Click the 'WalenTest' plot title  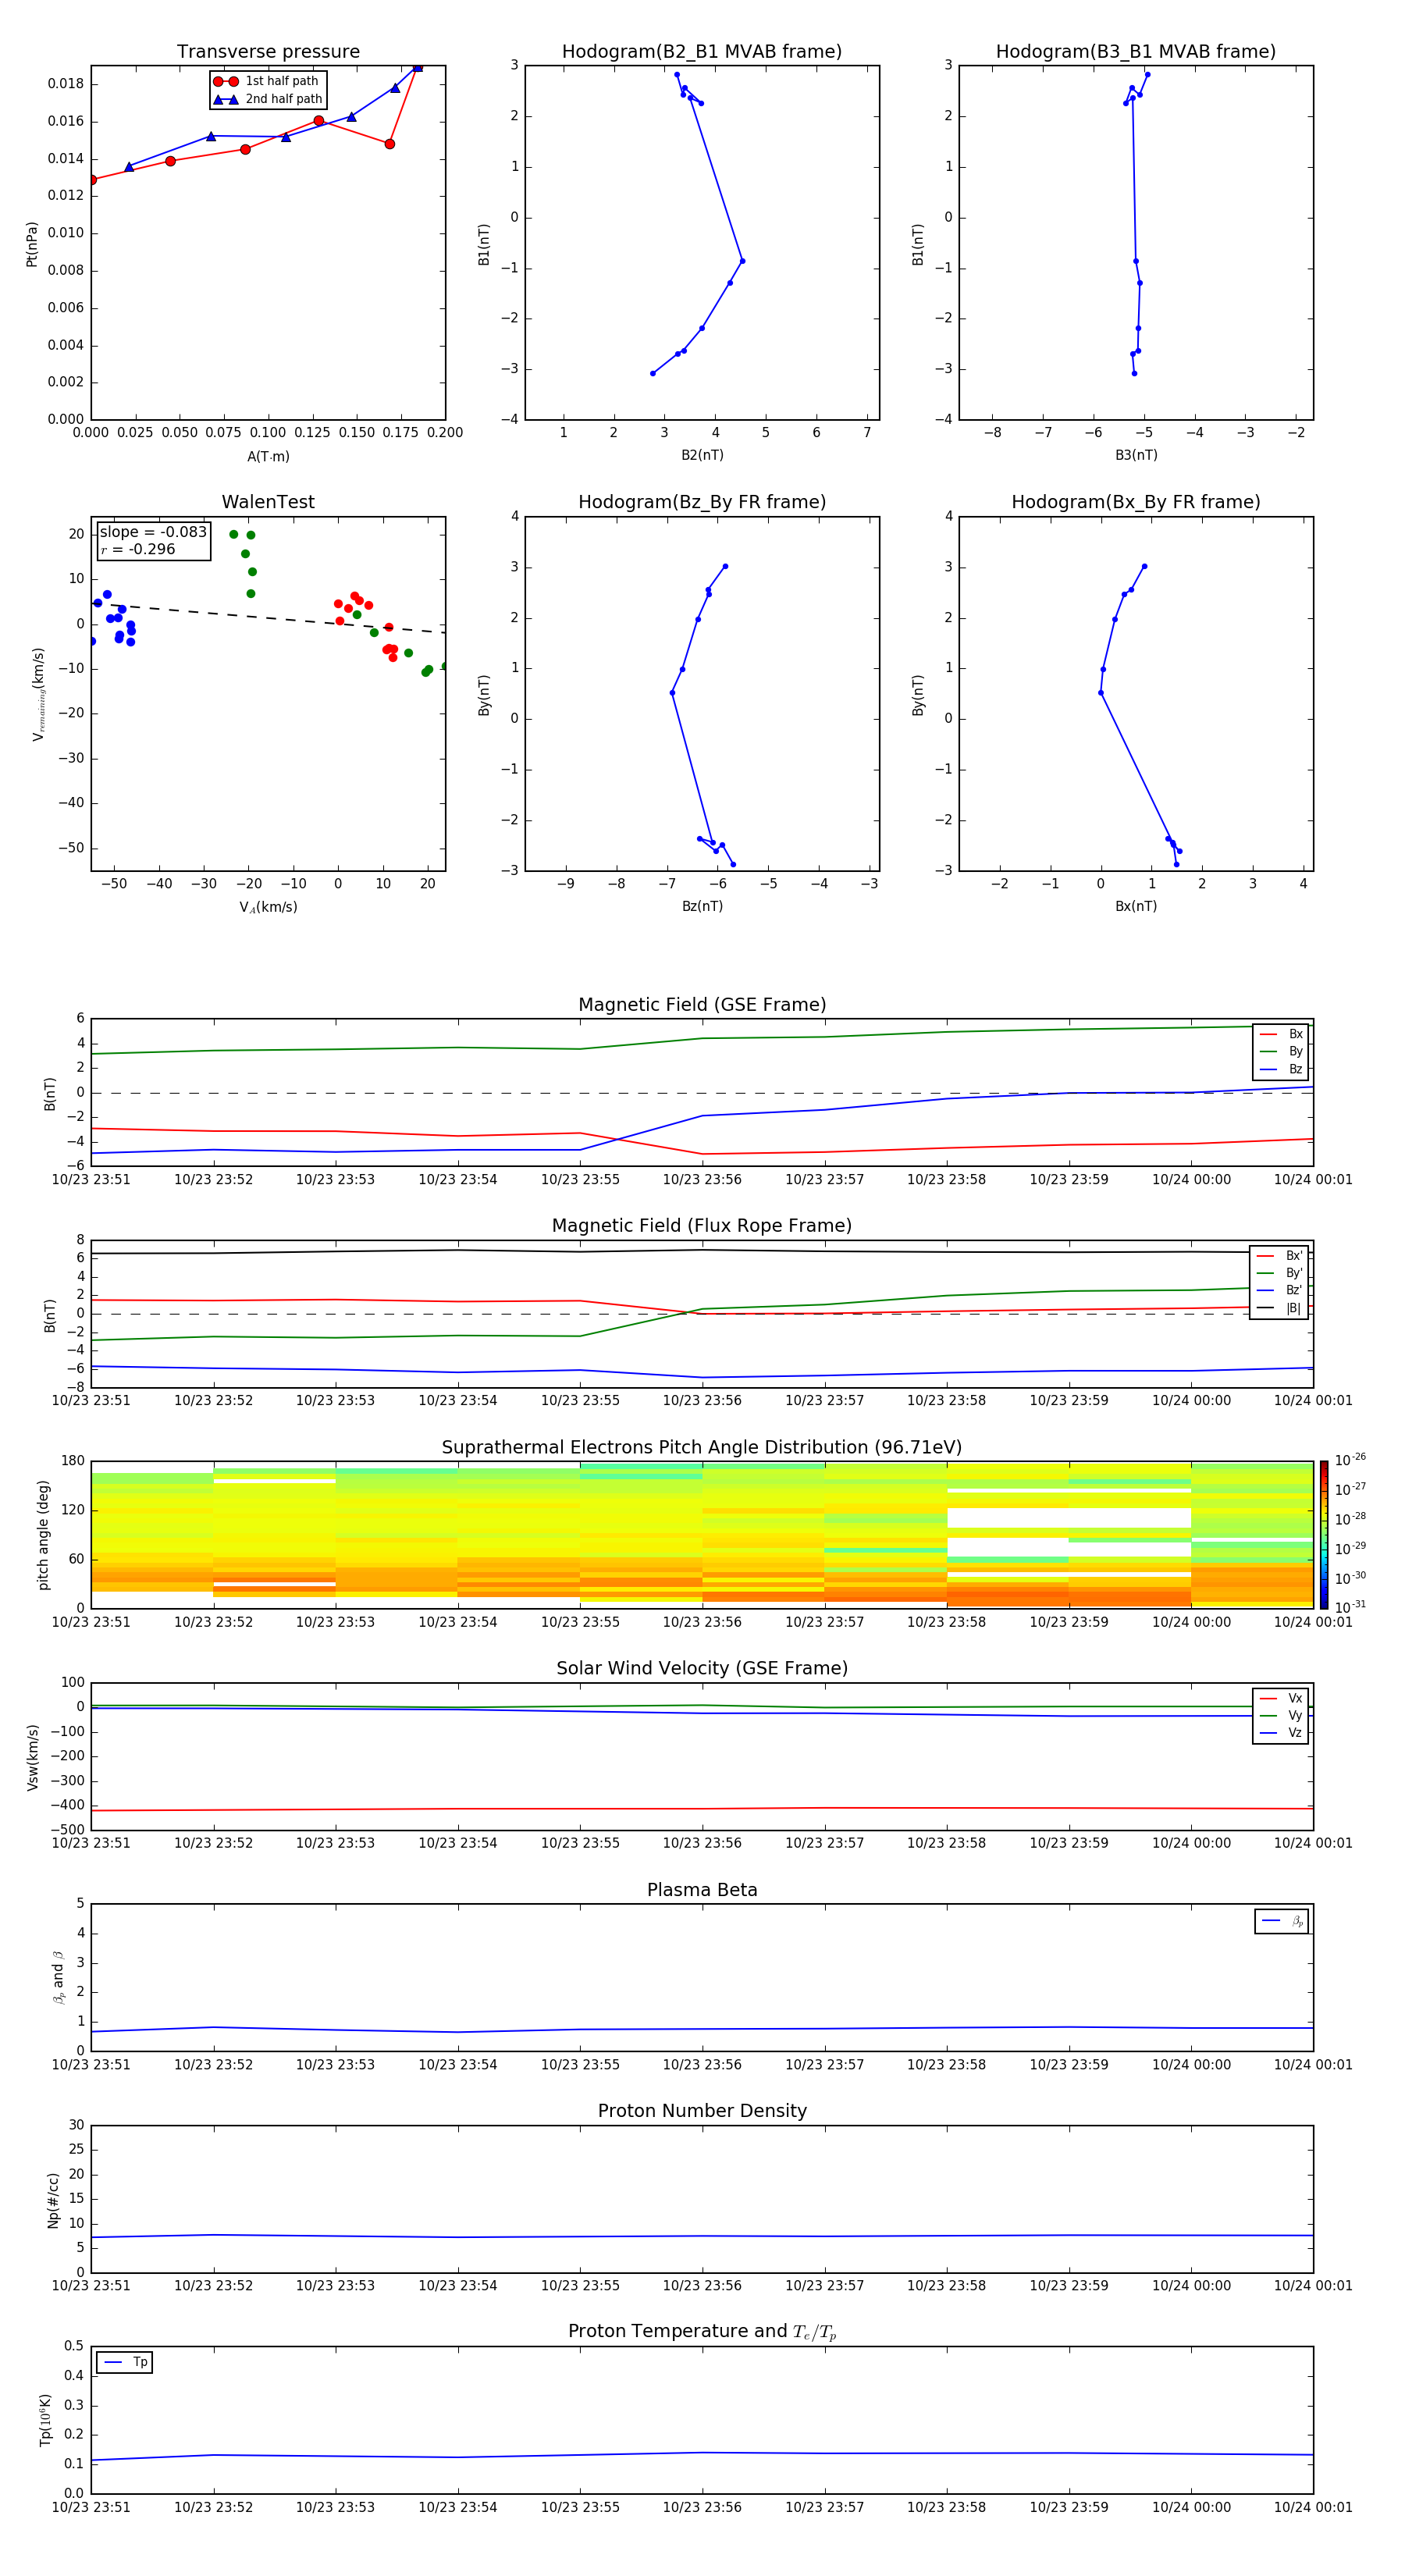coord(268,502)
